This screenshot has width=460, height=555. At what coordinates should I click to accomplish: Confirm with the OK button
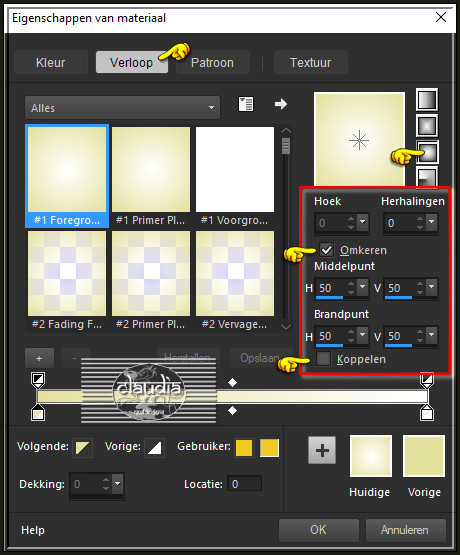click(x=318, y=530)
